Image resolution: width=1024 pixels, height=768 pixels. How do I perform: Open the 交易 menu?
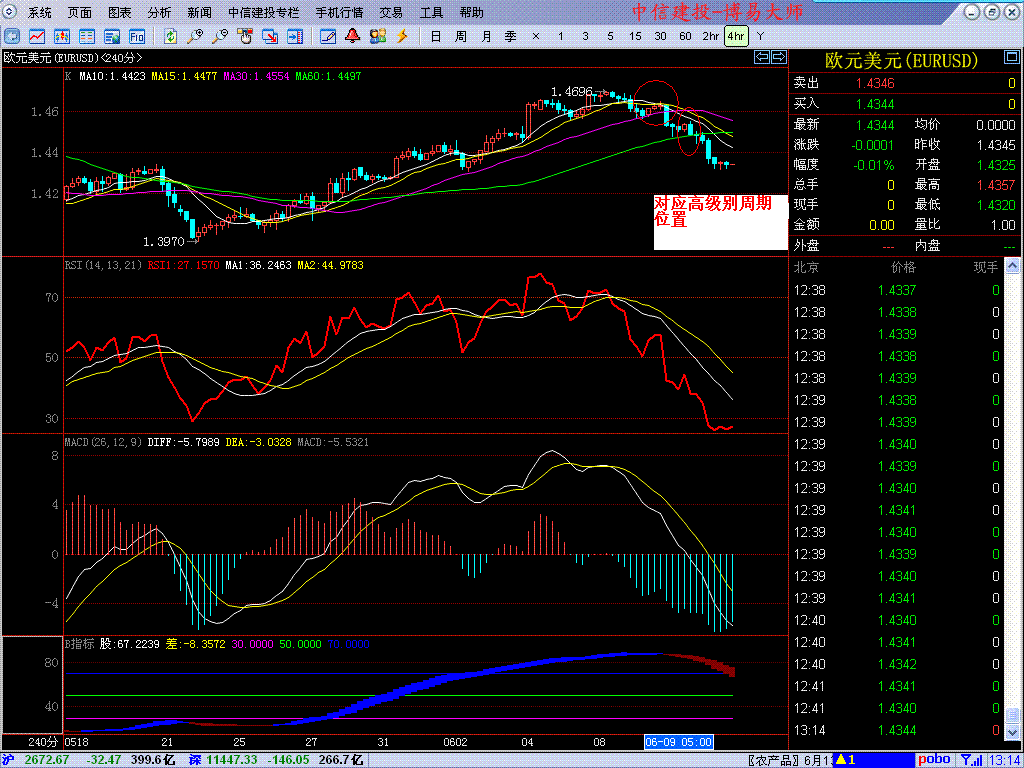click(x=392, y=12)
